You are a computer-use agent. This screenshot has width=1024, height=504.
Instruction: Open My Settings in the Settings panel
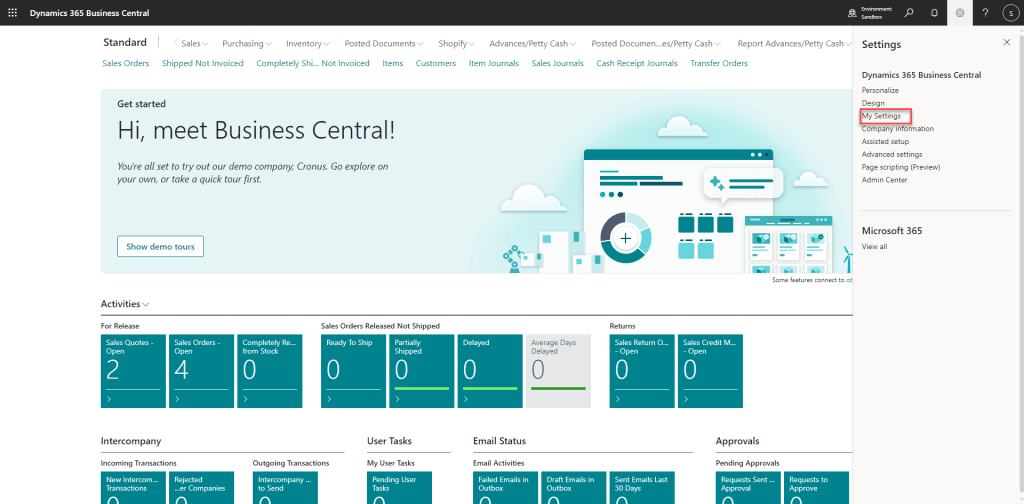click(x=881, y=116)
